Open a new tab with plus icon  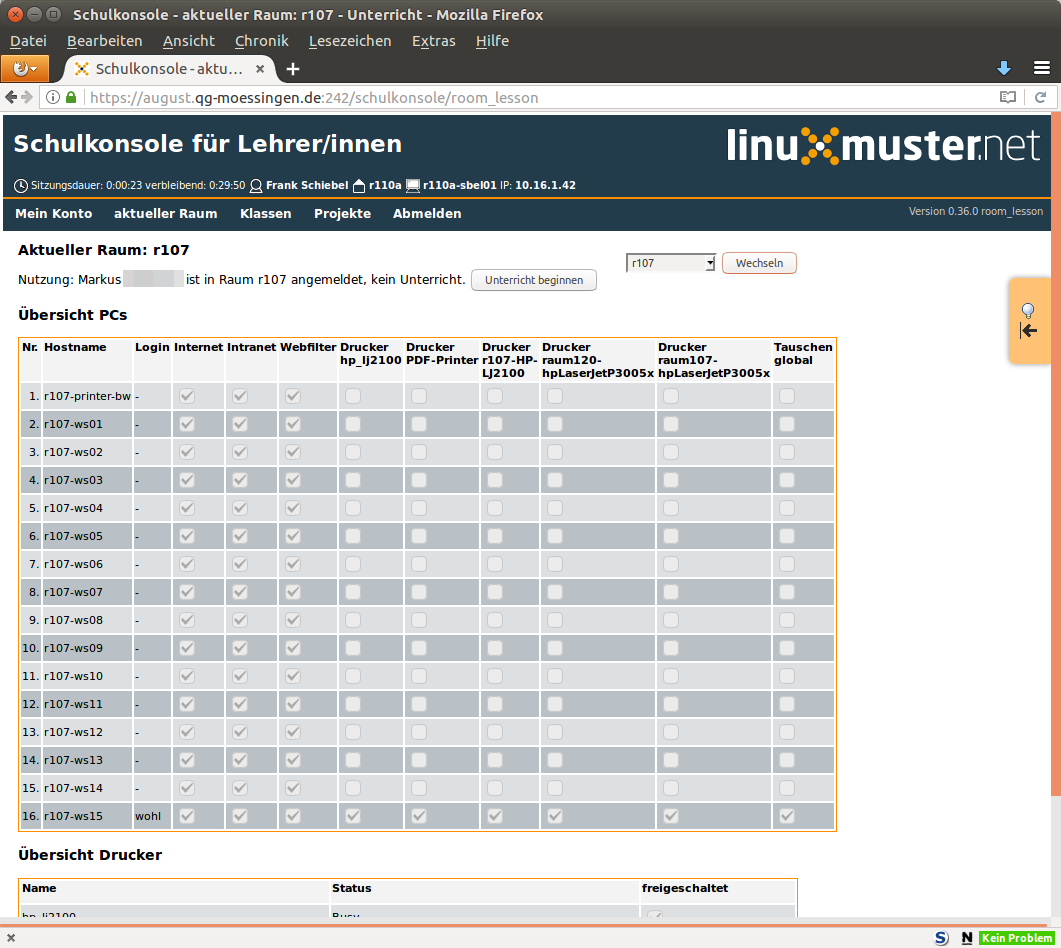pyautogui.click(x=293, y=69)
